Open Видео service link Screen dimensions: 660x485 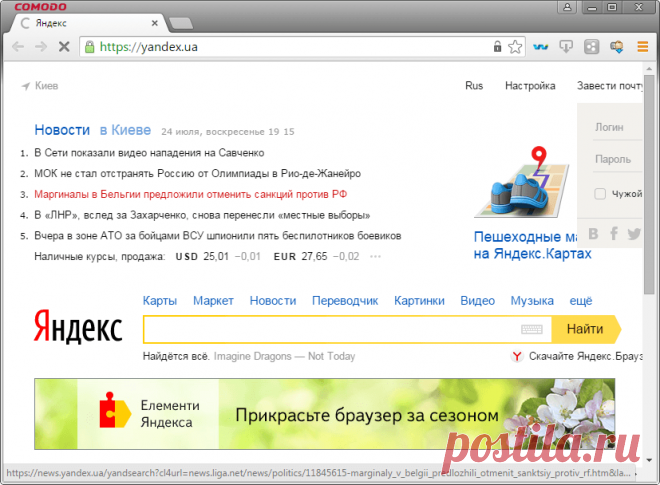477,301
